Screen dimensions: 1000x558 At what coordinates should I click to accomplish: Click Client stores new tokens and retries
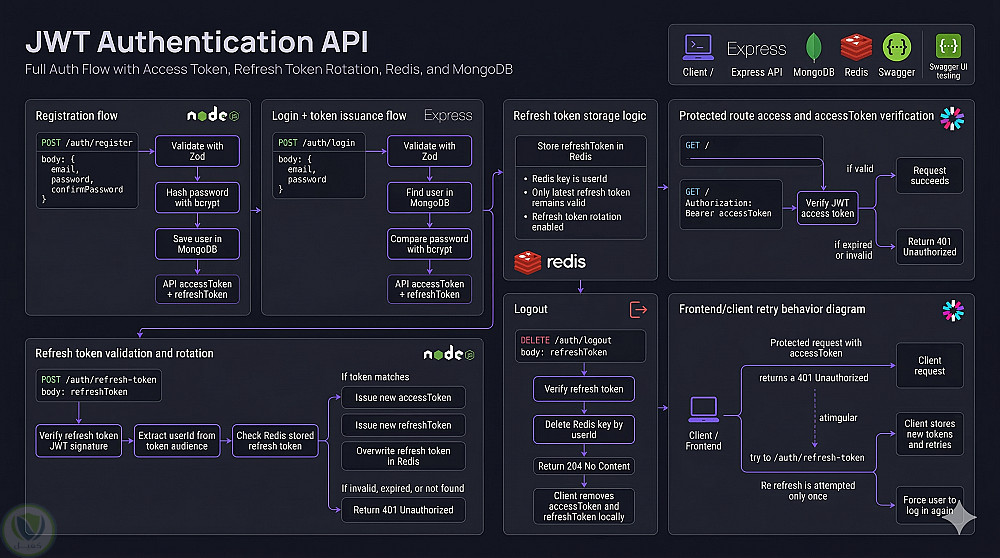click(929, 434)
